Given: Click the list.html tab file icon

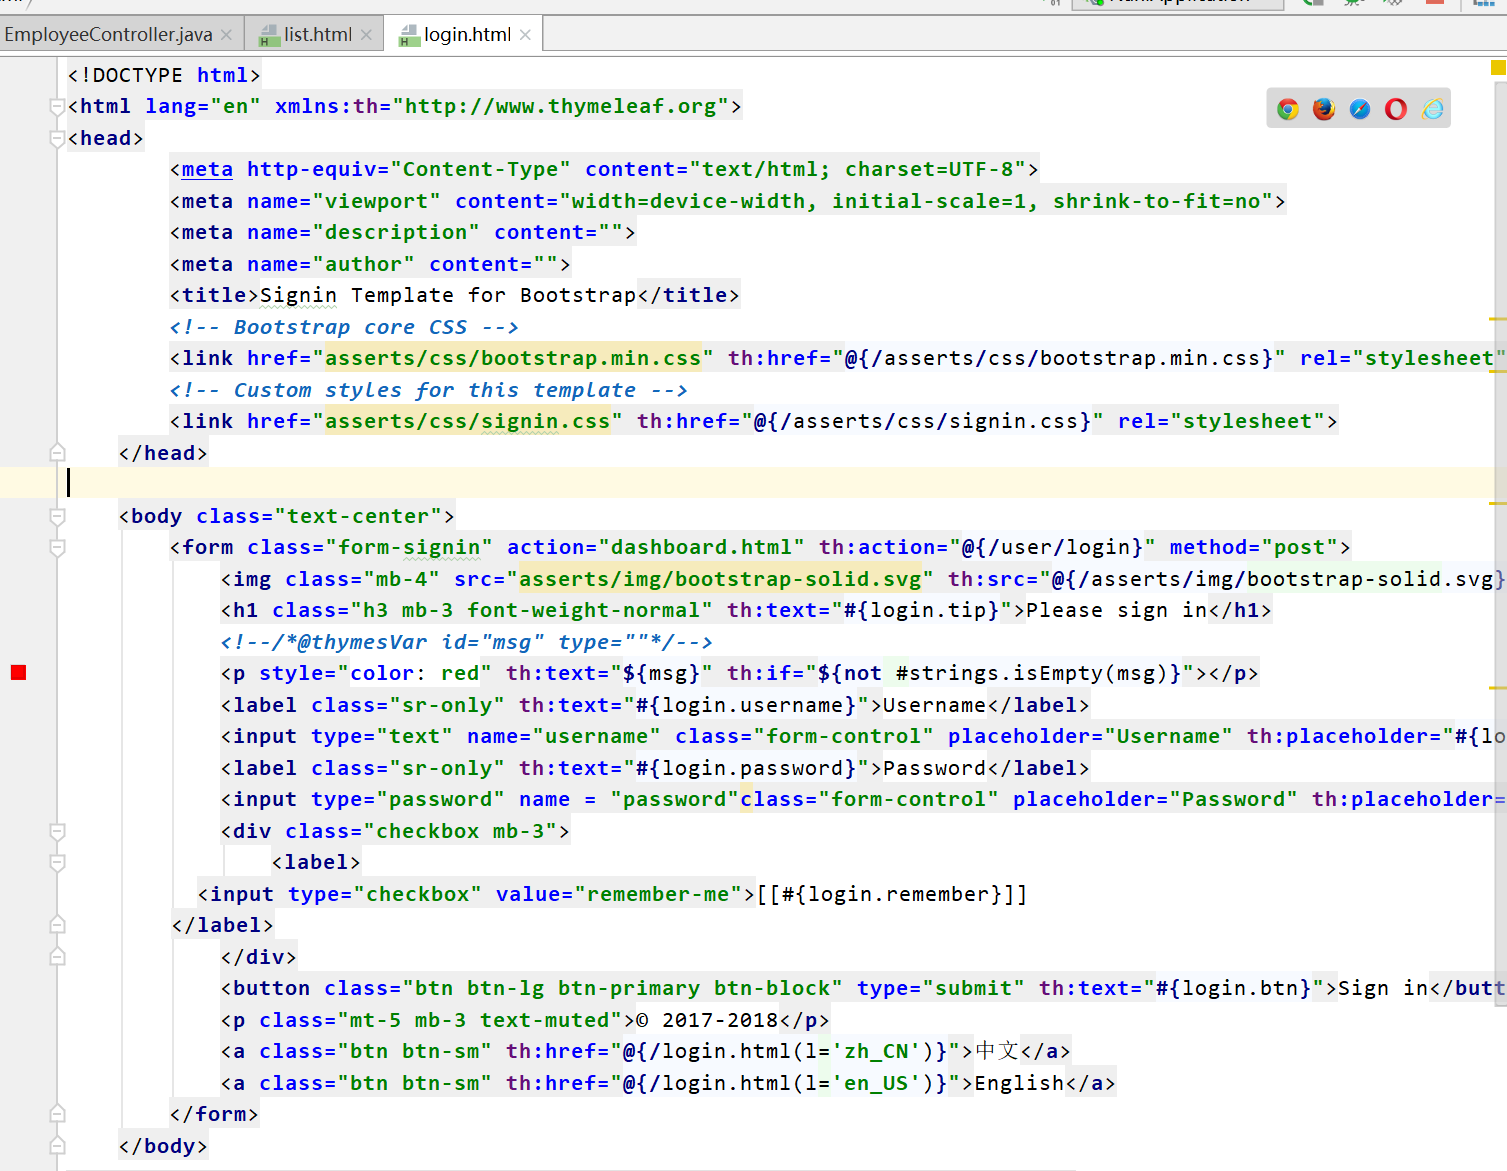Looking at the screenshot, I should click(268, 36).
